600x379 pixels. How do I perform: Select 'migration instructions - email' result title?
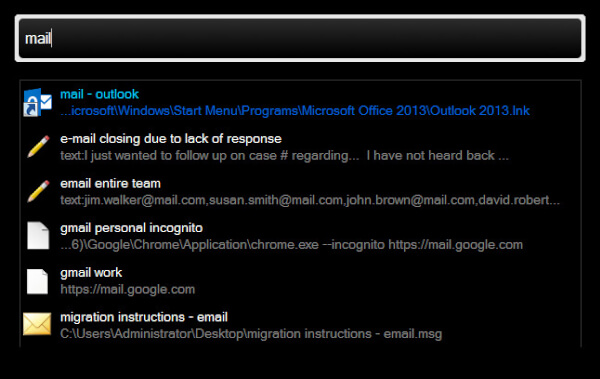(x=144, y=317)
